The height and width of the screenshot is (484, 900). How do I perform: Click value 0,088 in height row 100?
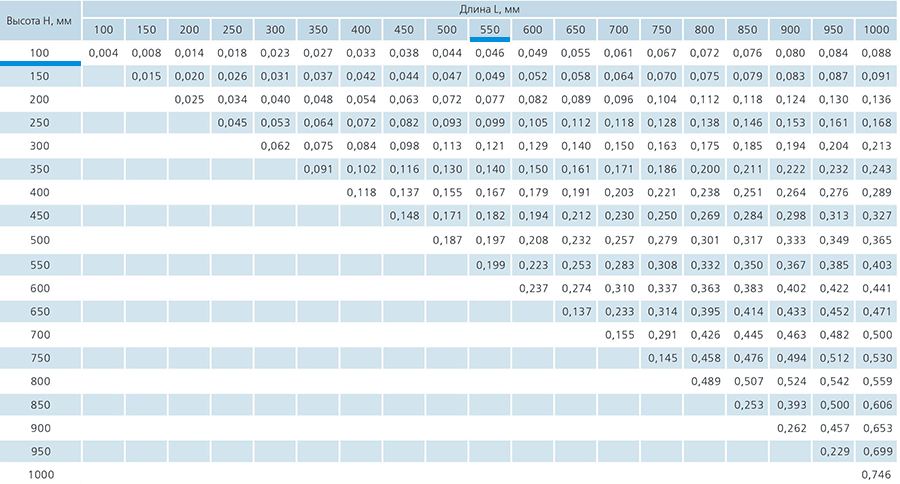pos(876,53)
